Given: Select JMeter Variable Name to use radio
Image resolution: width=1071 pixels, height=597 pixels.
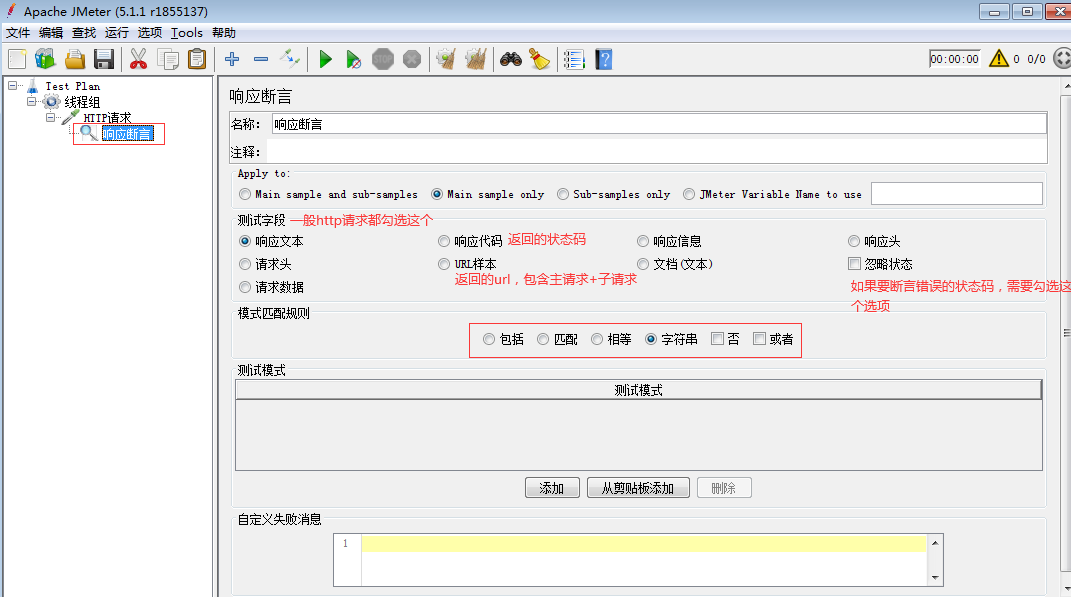Looking at the screenshot, I should 689,195.
